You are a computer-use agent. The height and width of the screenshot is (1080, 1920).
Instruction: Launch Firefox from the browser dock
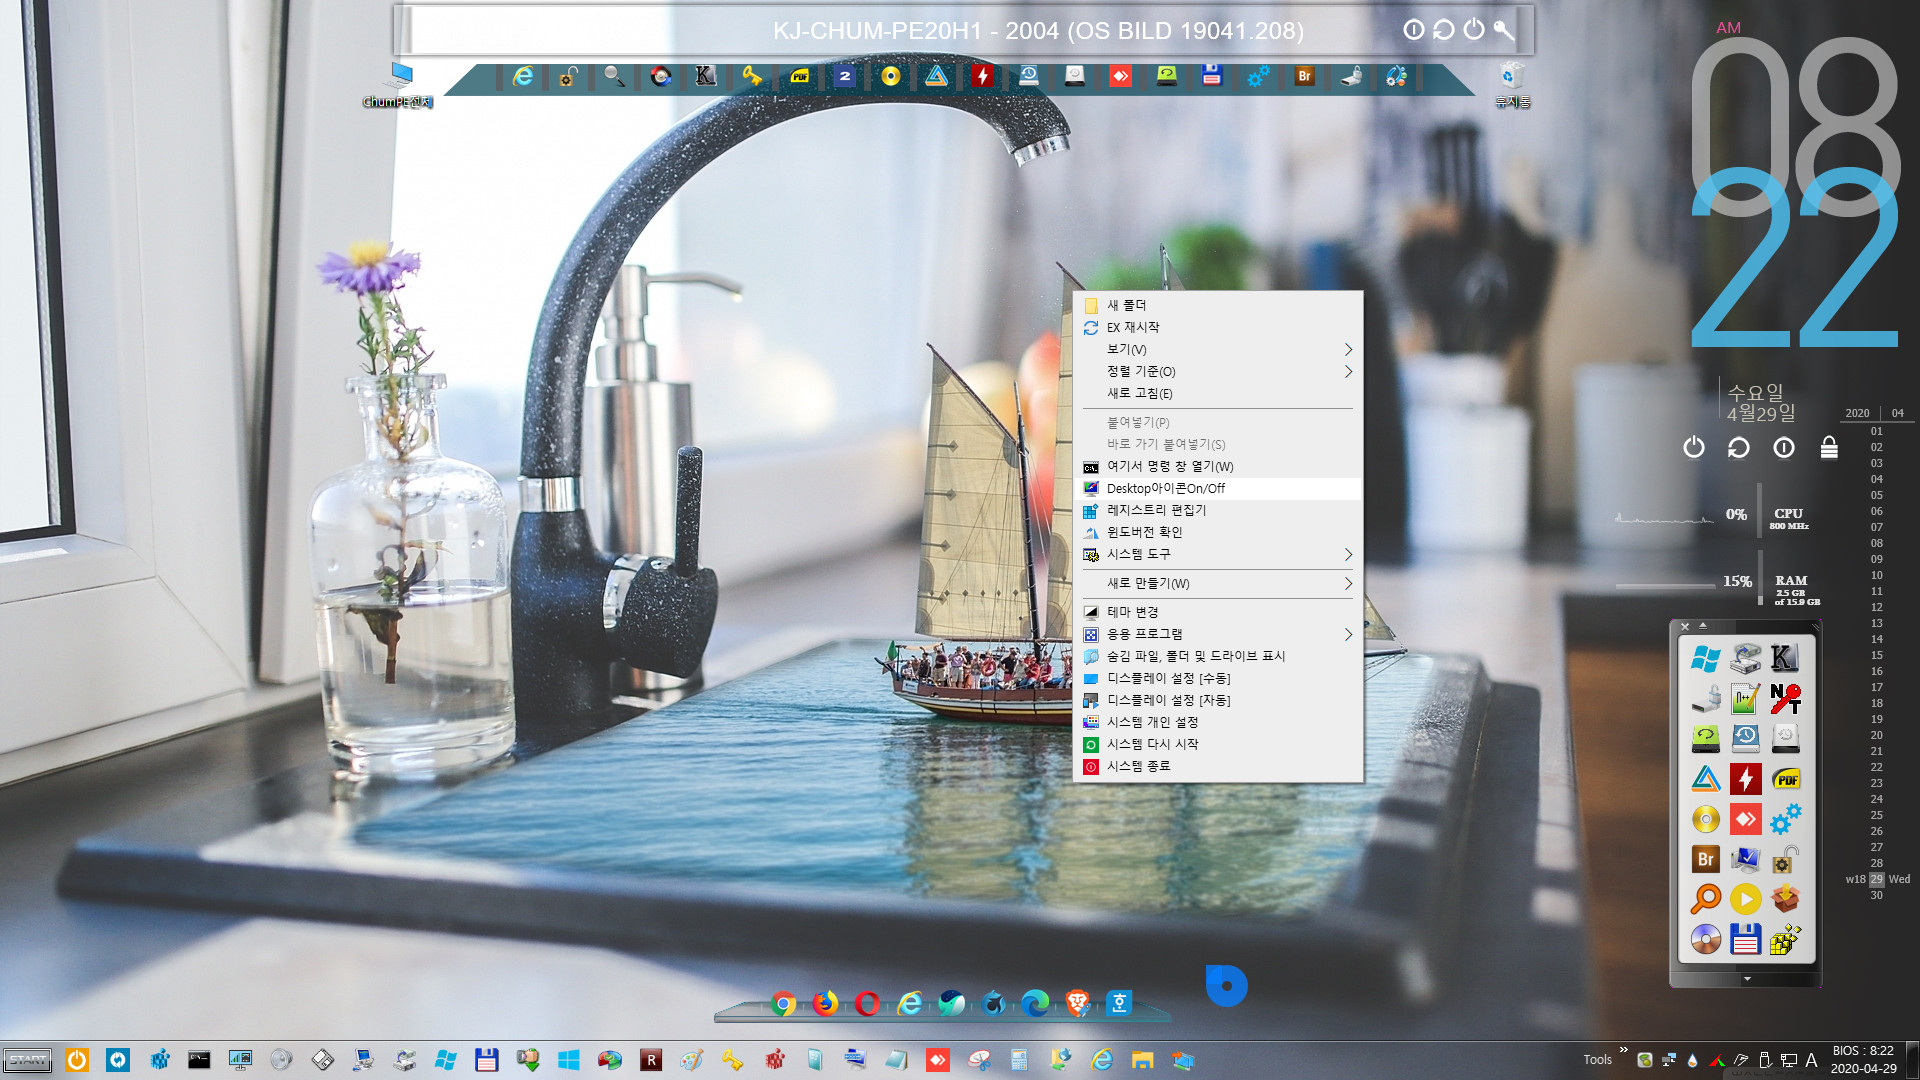click(826, 1003)
